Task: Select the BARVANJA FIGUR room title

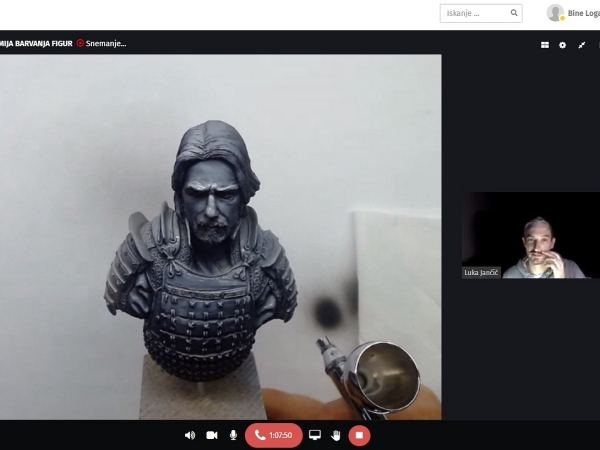Action: [x=36, y=44]
